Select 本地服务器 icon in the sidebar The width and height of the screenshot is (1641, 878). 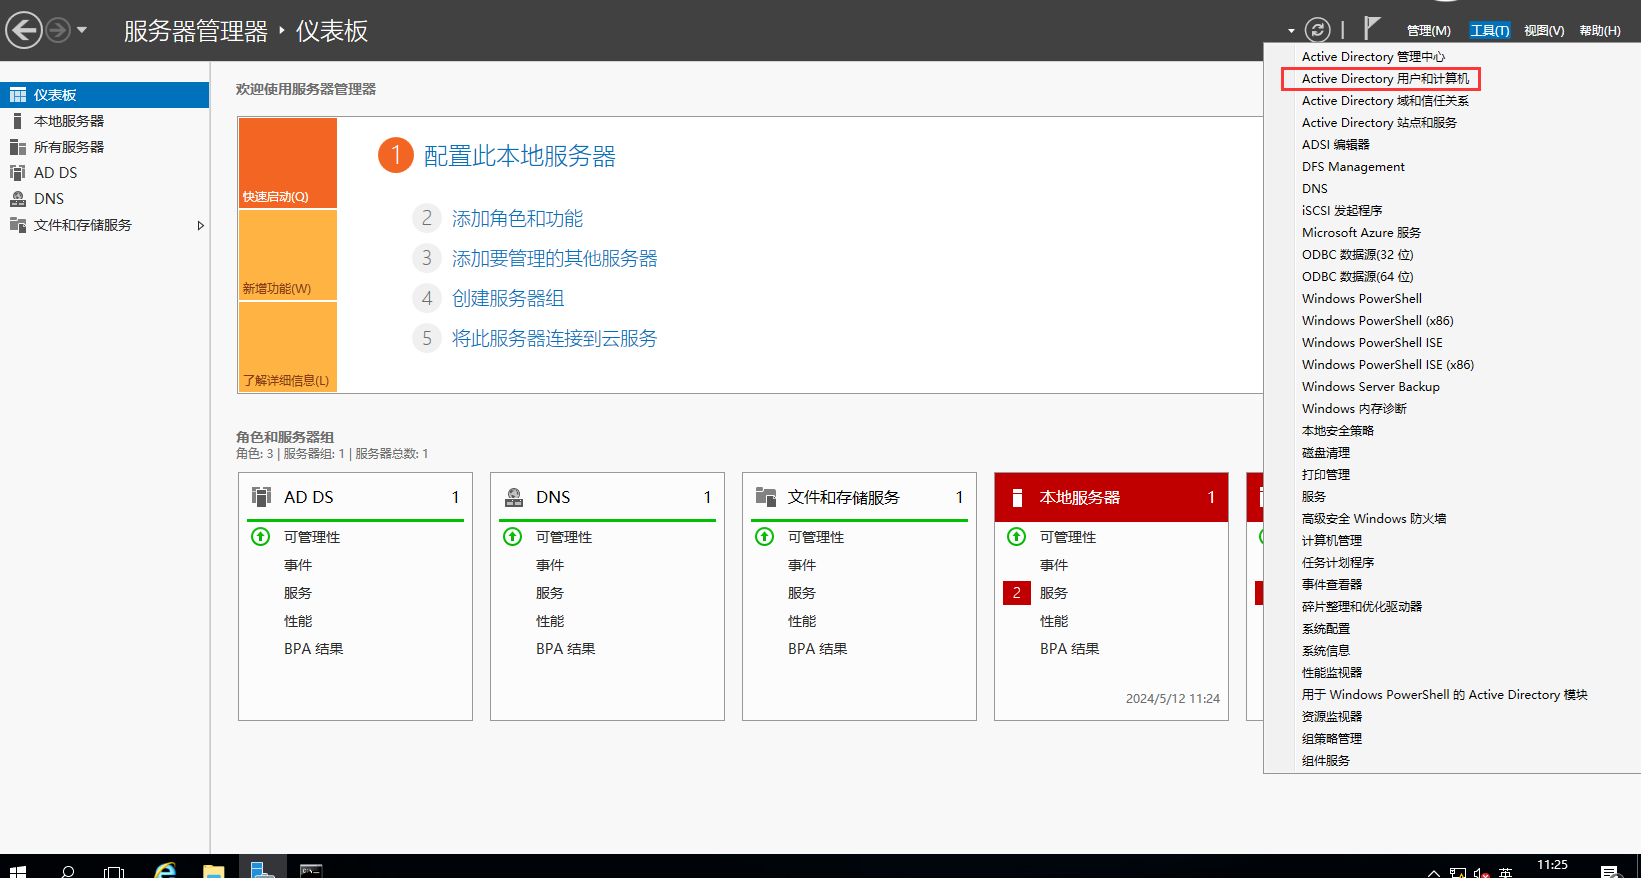pos(18,121)
